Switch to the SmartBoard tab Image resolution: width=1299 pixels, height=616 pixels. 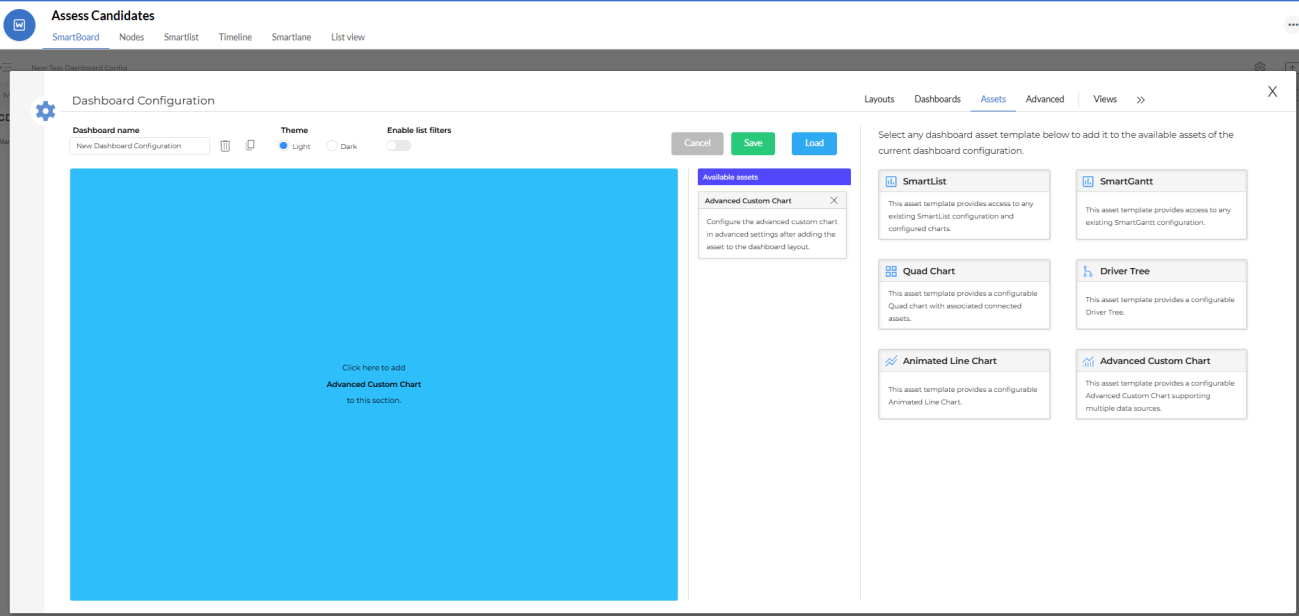pos(76,37)
